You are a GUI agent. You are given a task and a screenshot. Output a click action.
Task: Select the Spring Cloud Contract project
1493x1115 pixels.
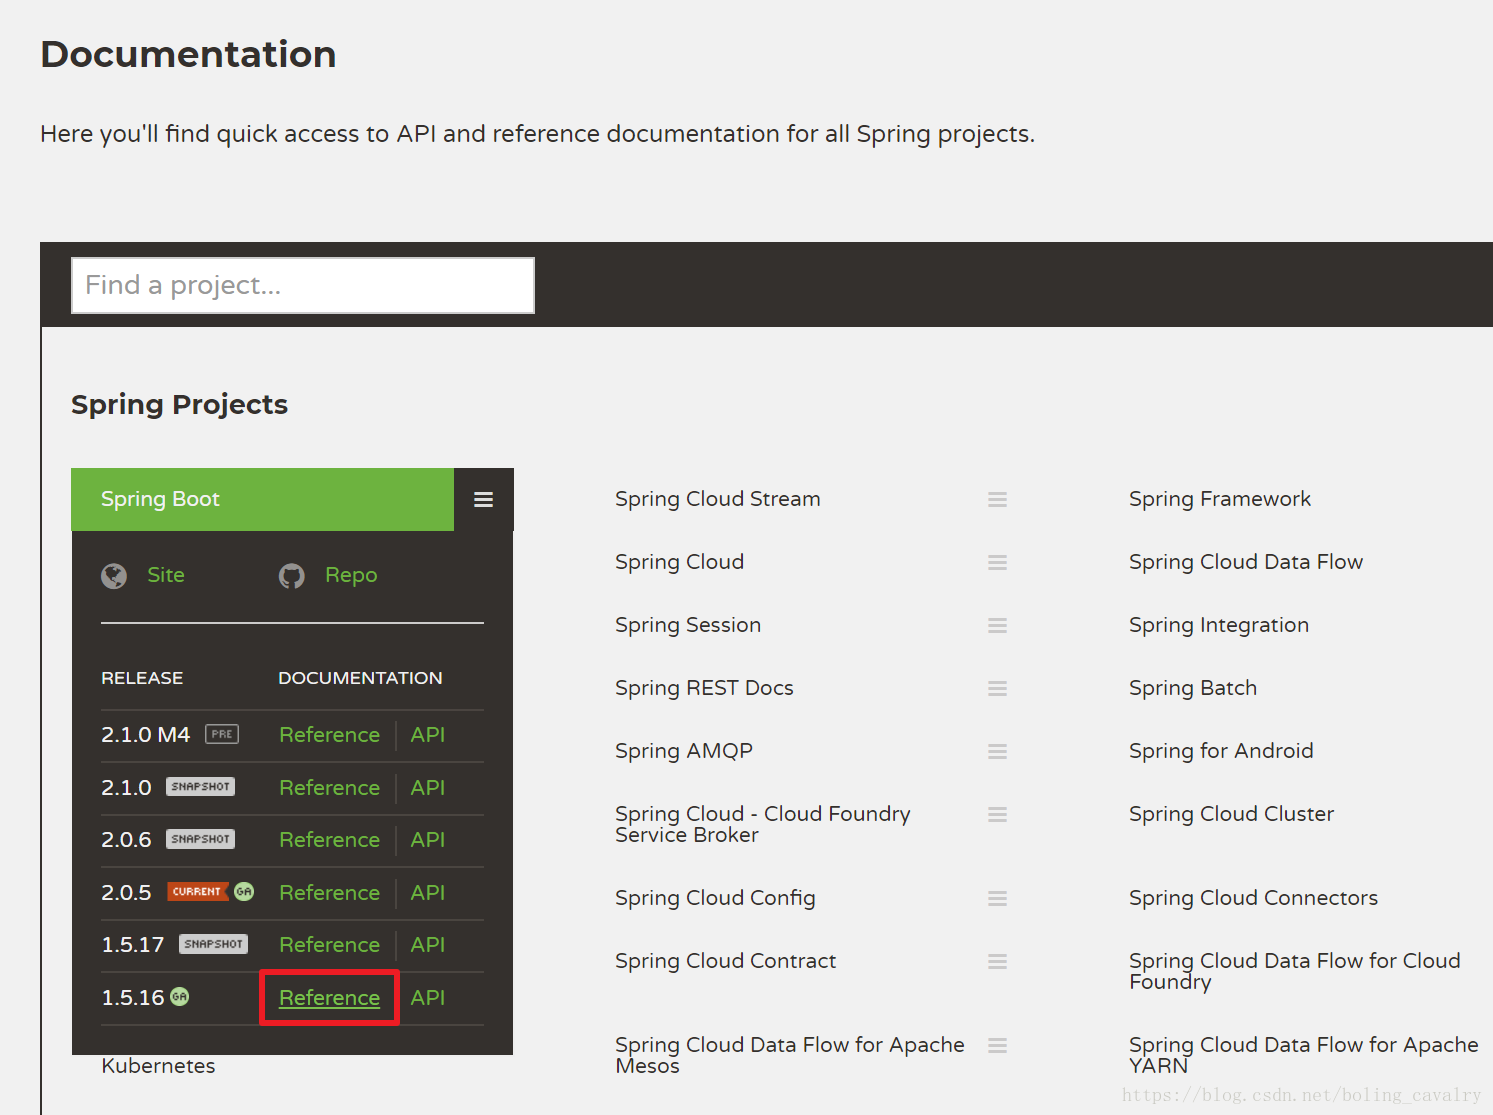(726, 961)
